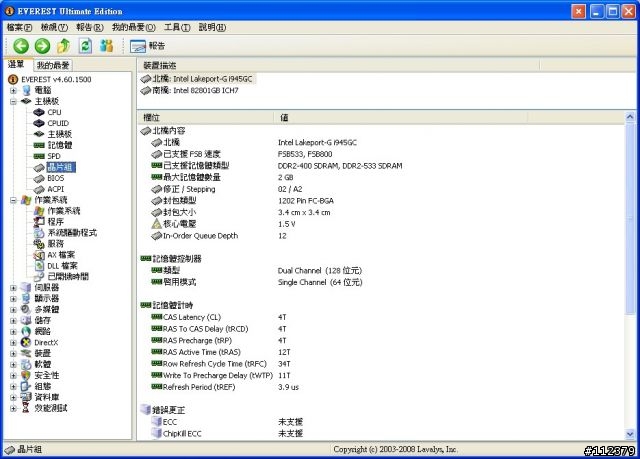Image resolution: width=640 pixels, height=459 pixels.
Task: Select the 安全性 shield icon
Action: pyautogui.click(x=26, y=375)
